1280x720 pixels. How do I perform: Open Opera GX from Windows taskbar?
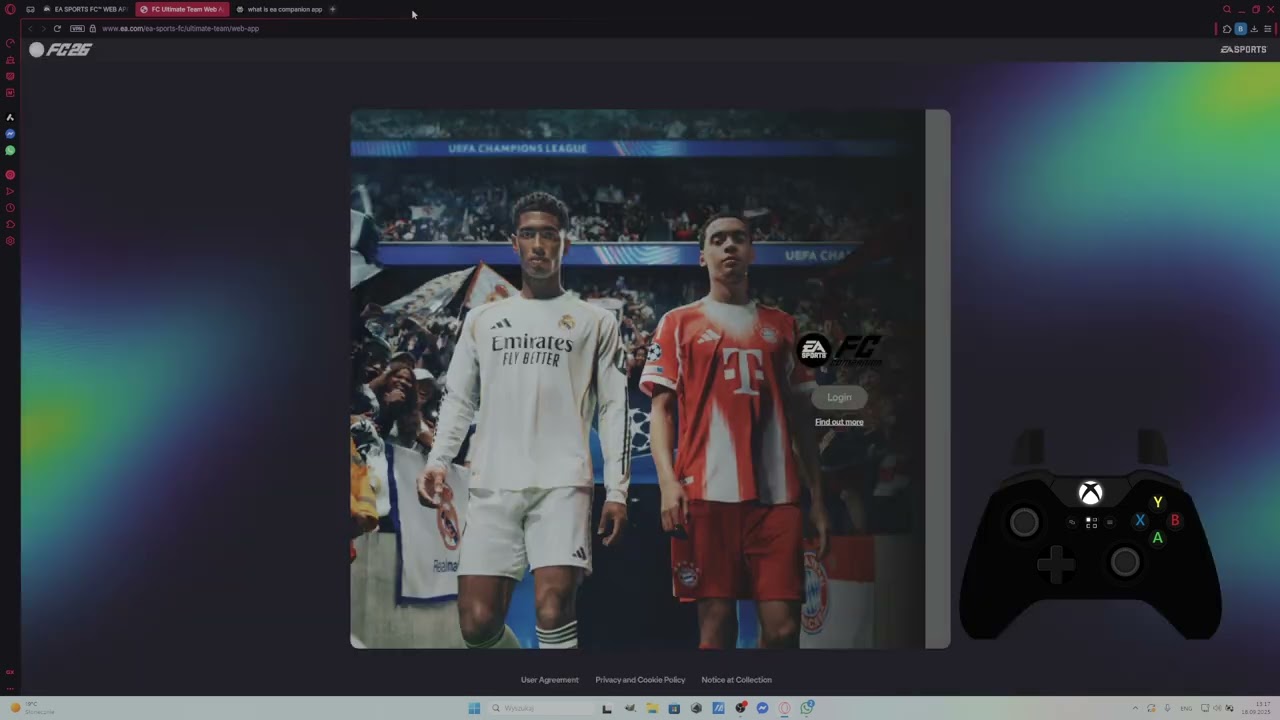click(785, 708)
